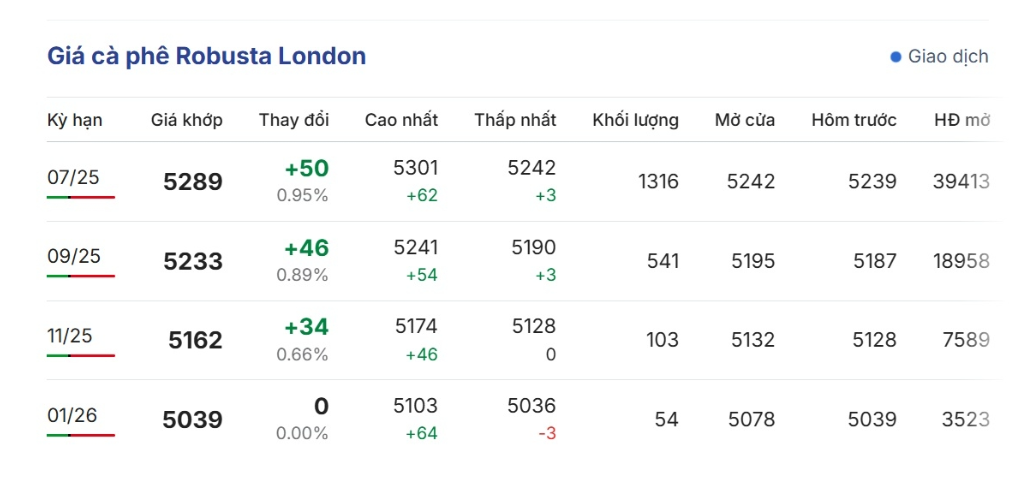Click the blue Giao dịch status dot
Image resolution: width=1034 pixels, height=490 pixels.
(896, 57)
